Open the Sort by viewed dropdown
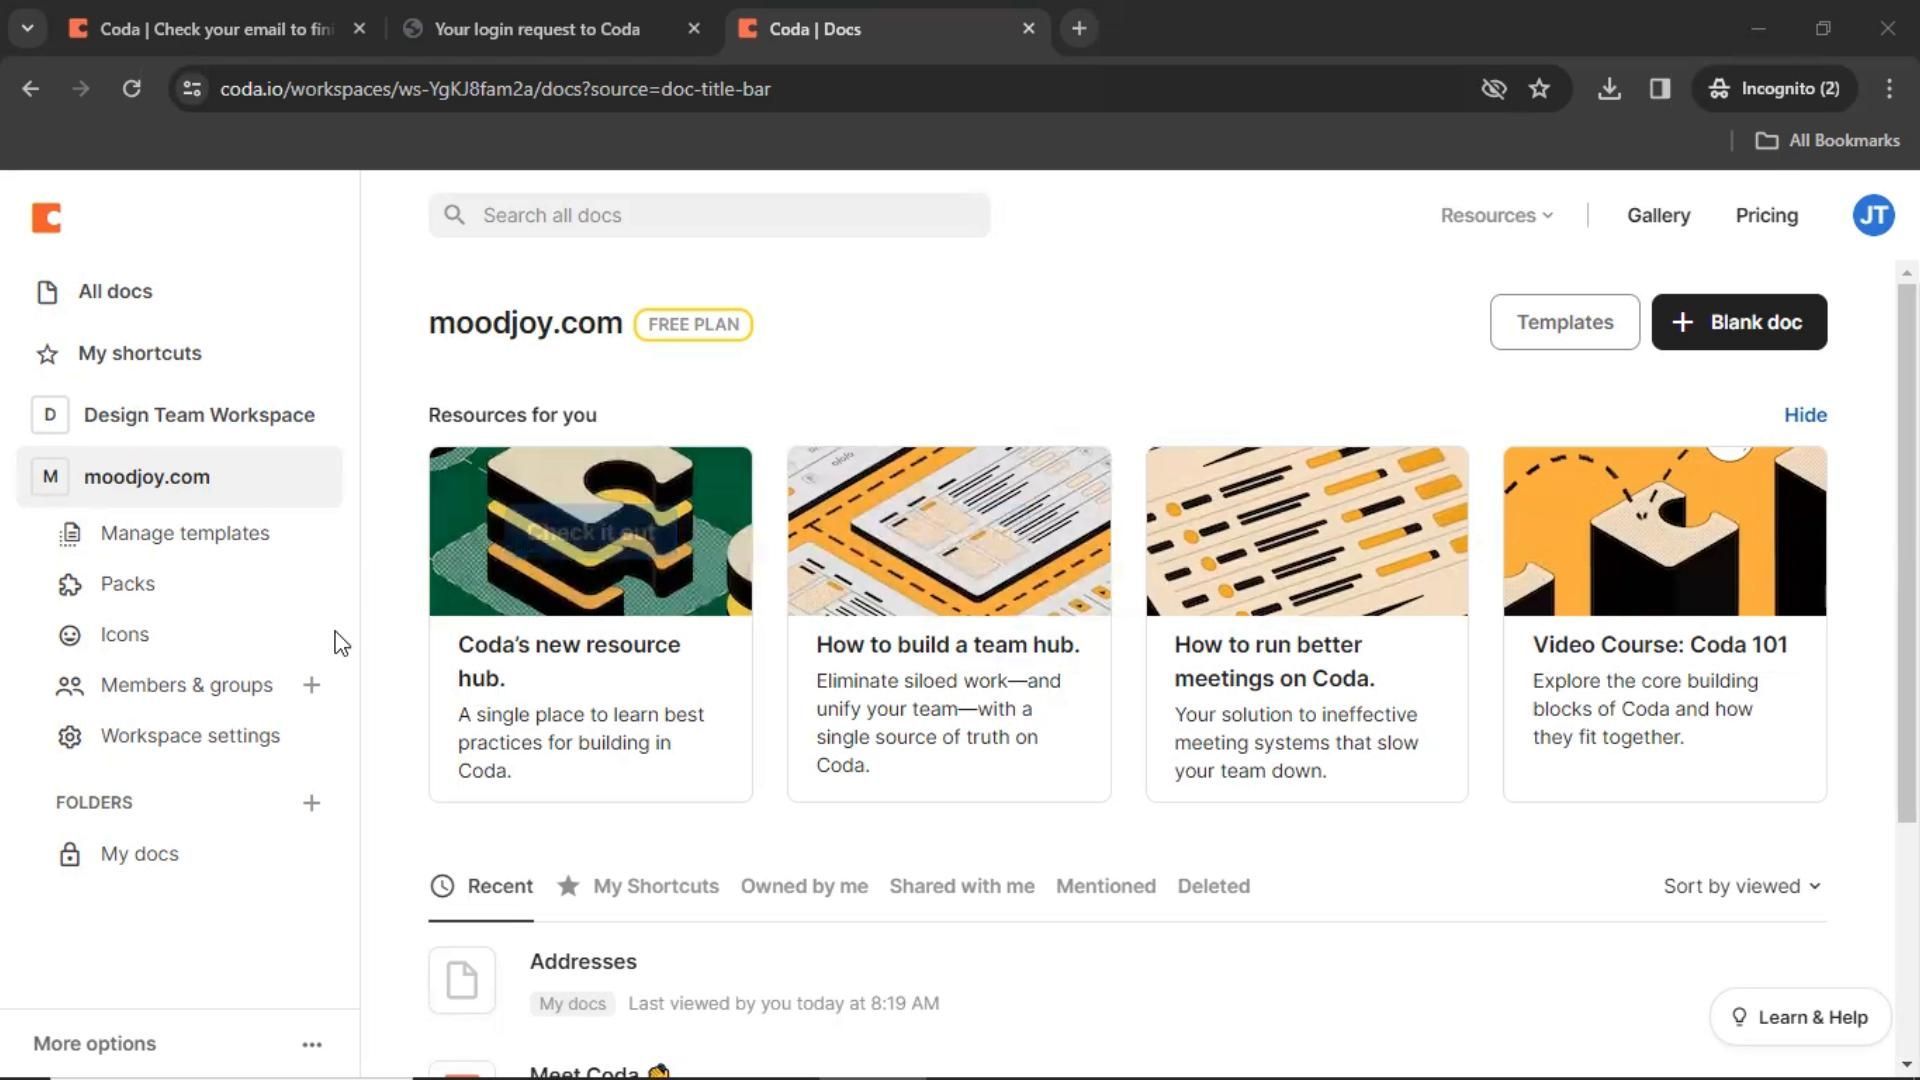Image resolution: width=1920 pixels, height=1080 pixels. 1741,887
